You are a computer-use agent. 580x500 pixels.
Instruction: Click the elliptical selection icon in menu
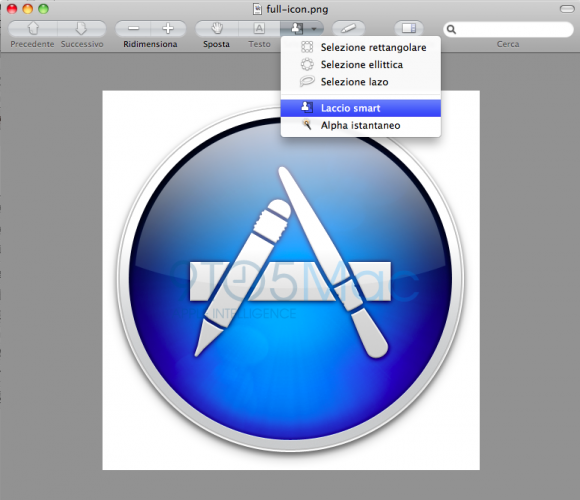point(307,64)
